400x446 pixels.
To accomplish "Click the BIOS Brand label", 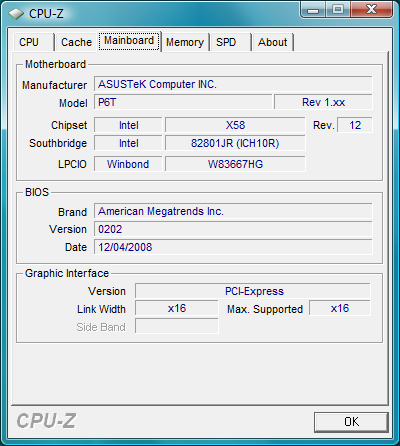I will [72, 212].
